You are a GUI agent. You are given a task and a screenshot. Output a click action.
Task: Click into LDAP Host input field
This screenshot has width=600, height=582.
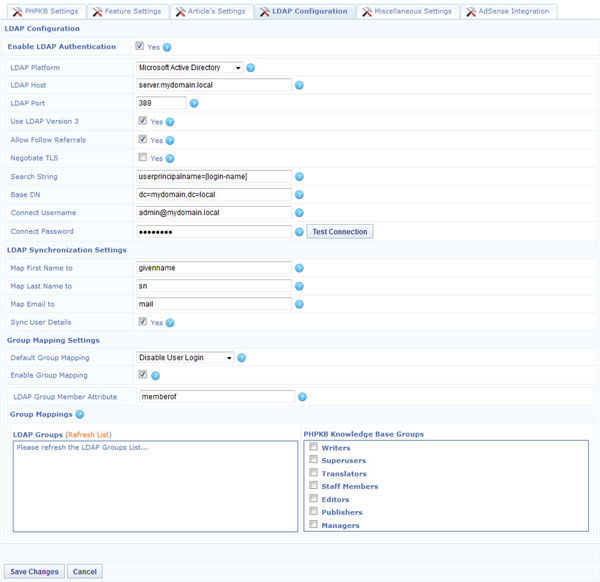click(214, 85)
